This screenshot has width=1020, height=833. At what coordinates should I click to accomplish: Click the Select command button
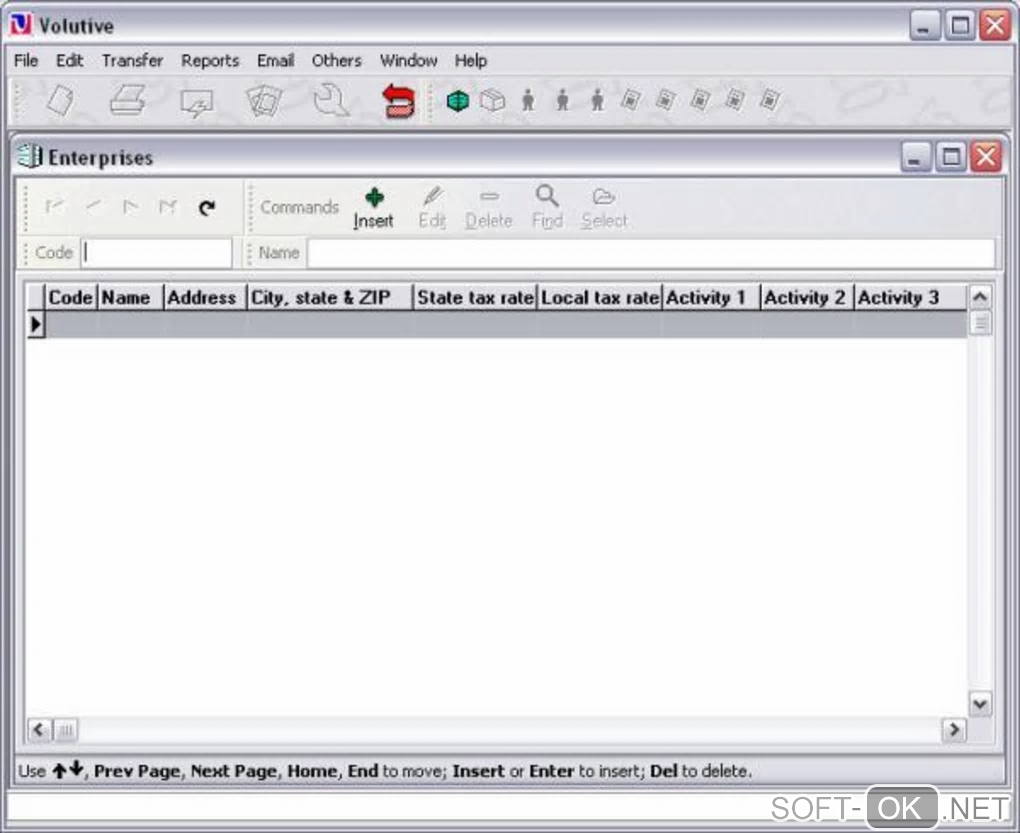click(604, 208)
